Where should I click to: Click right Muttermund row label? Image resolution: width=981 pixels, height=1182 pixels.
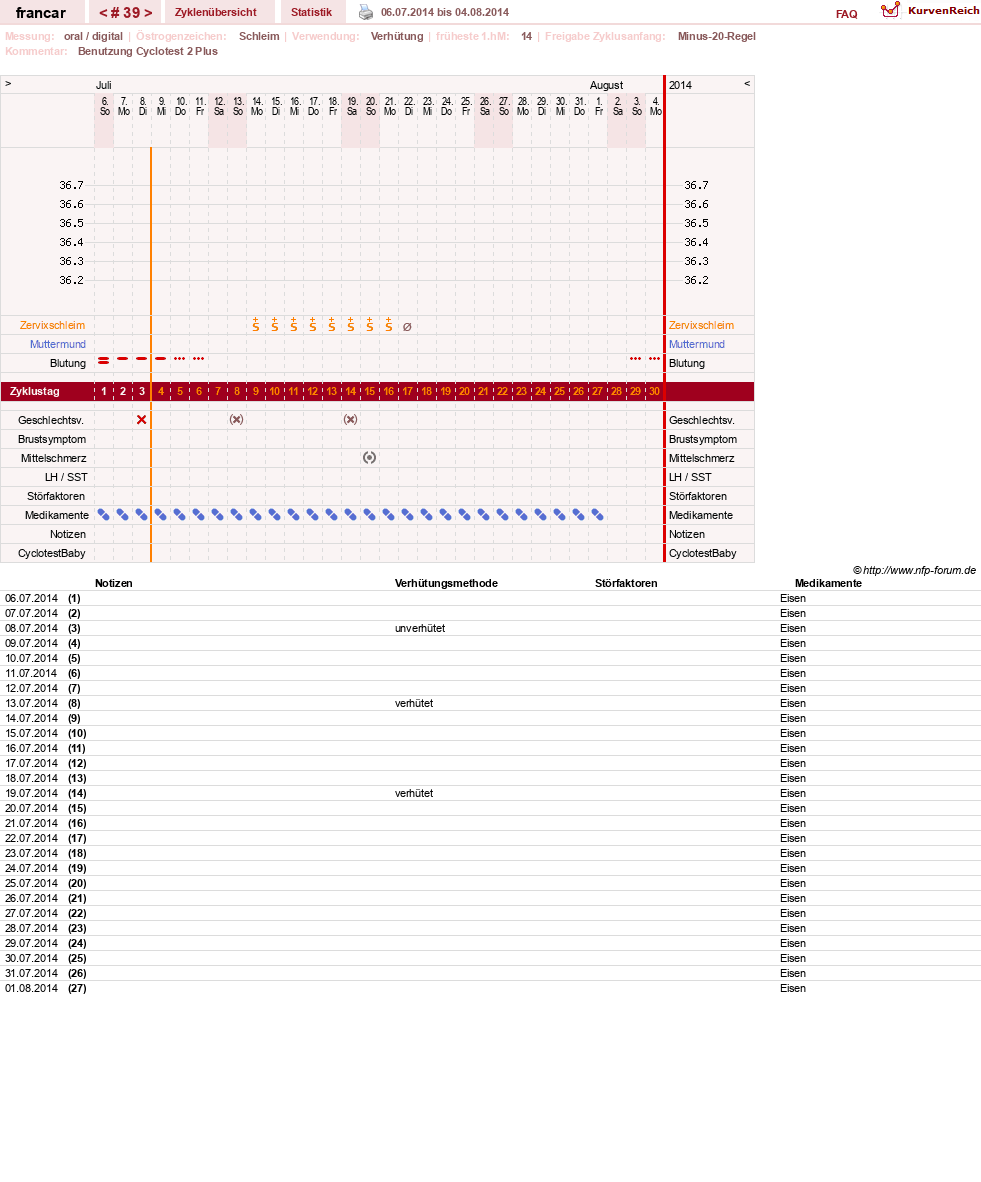click(x=697, y=344)
